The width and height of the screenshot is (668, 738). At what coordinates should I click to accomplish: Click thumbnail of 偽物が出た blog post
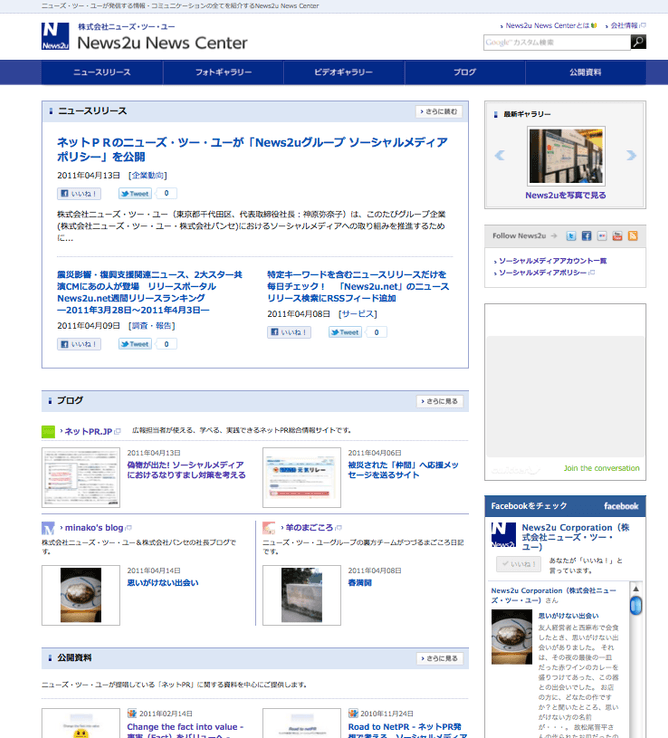click(81, 478)
